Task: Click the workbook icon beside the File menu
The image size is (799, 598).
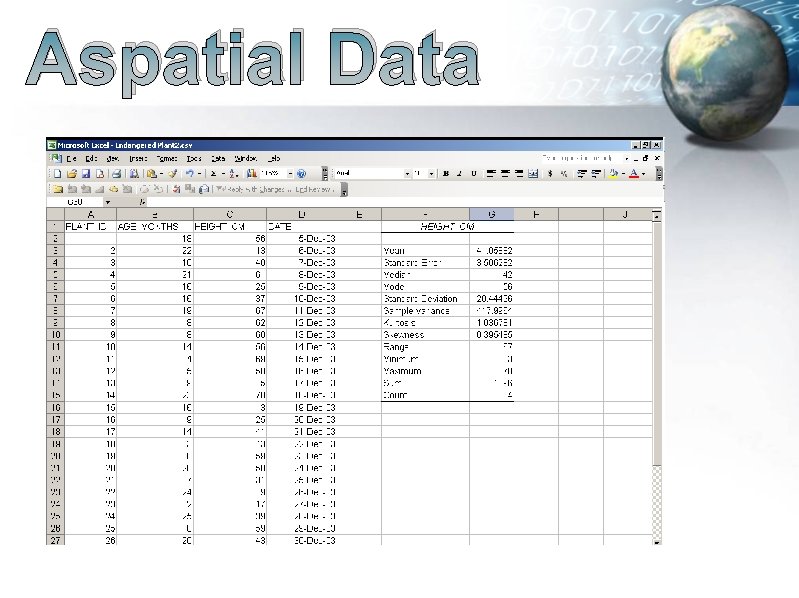Action: click(x=56, y=158)
